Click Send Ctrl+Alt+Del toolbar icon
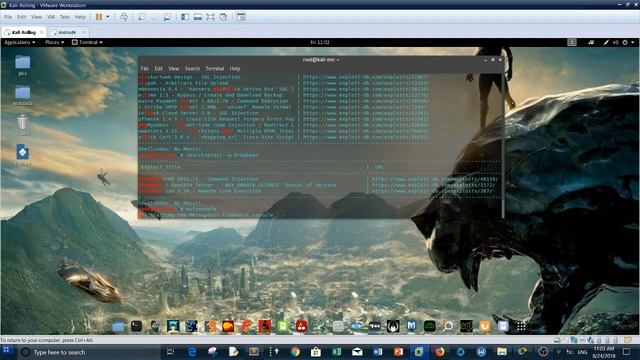This screenshot has height=360, width=640. [124, 17]
